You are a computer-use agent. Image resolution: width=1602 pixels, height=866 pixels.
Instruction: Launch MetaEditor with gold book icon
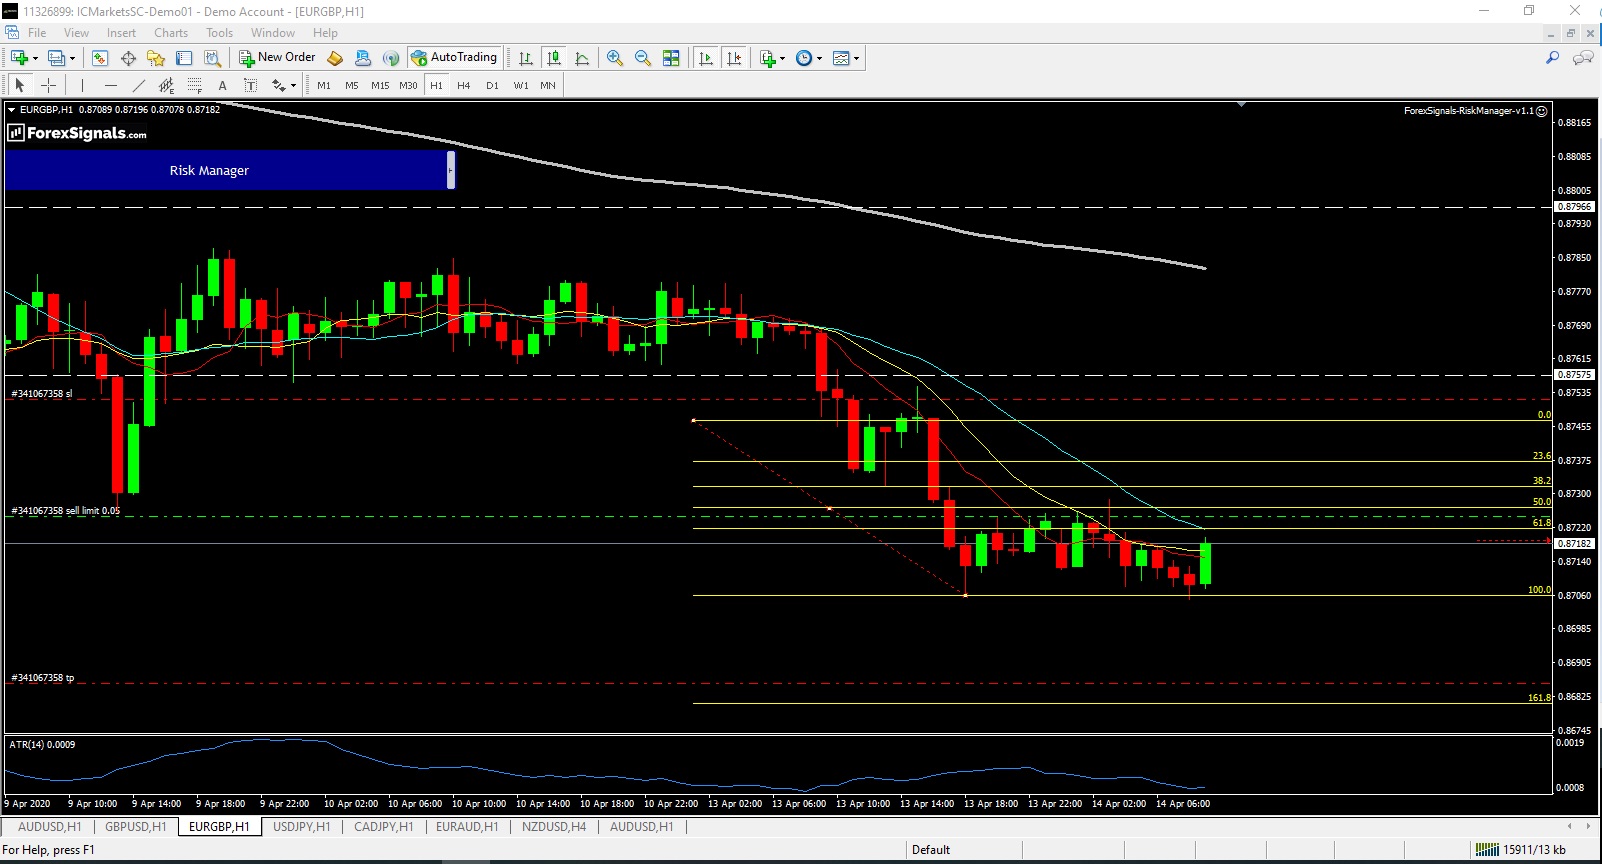(x=335, y=58)
